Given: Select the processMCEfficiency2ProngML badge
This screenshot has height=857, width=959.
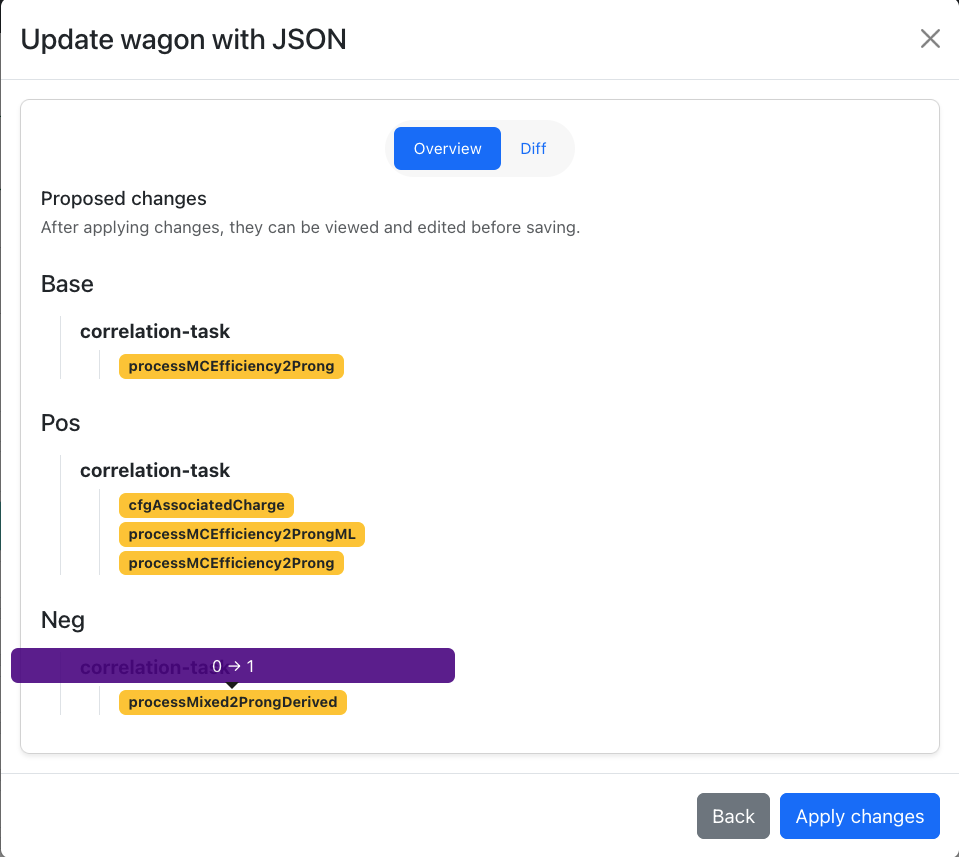Looking at the screenshot, I should click(x=242, y=534).
